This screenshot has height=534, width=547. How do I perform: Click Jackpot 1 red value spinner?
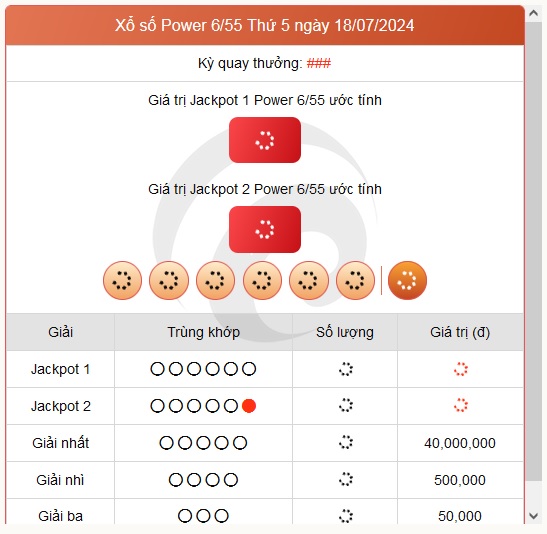(460, 369)
